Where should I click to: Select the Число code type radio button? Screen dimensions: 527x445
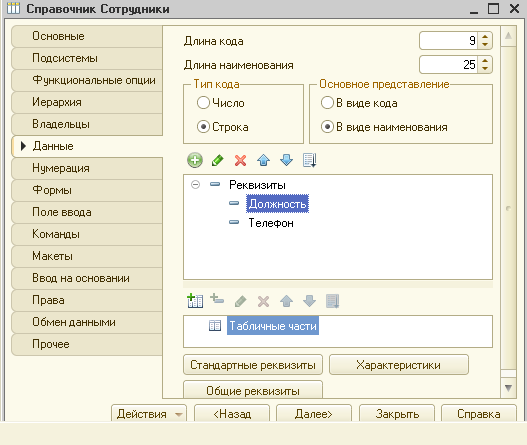[203, 103]
